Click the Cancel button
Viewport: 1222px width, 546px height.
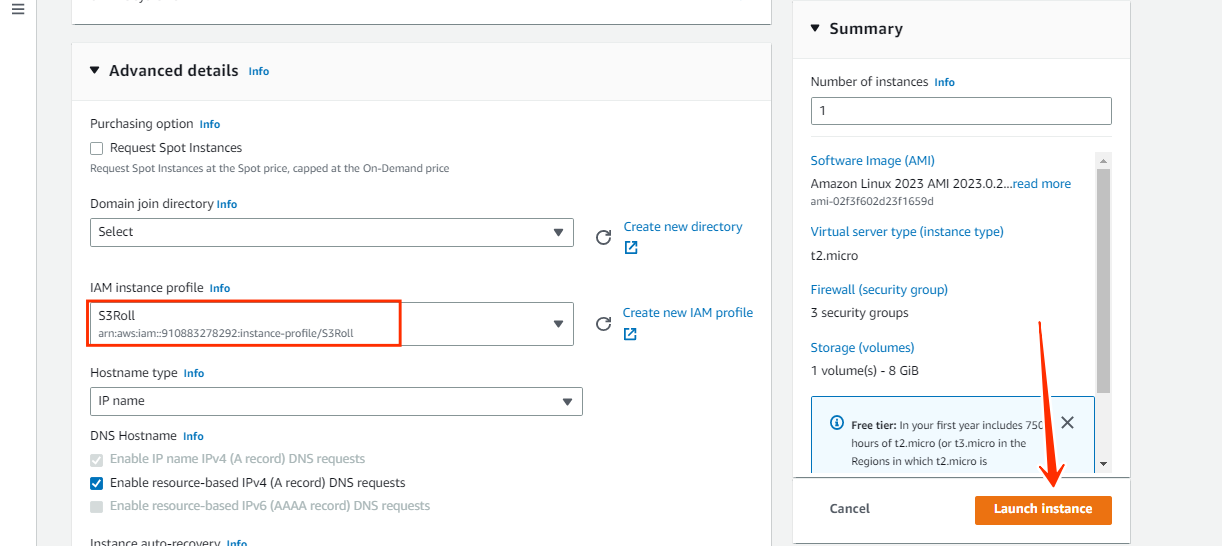click(x=850, y=509)
